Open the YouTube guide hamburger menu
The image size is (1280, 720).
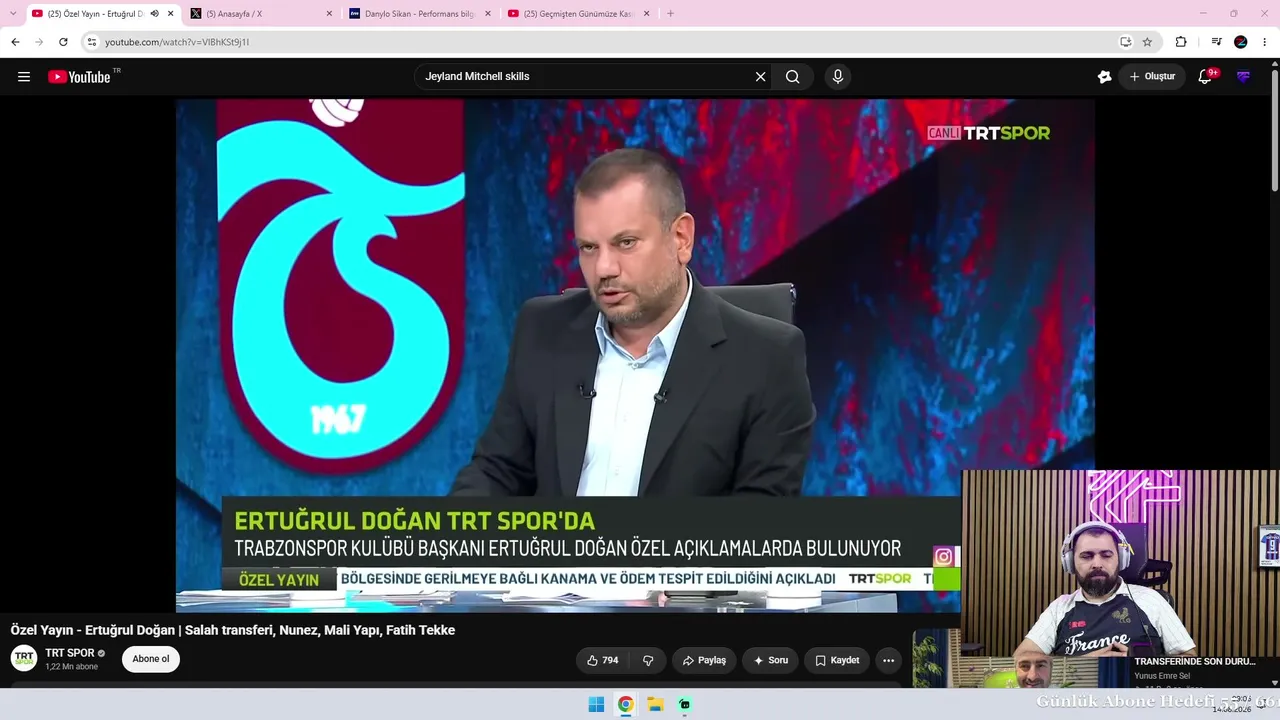point(24,77)
